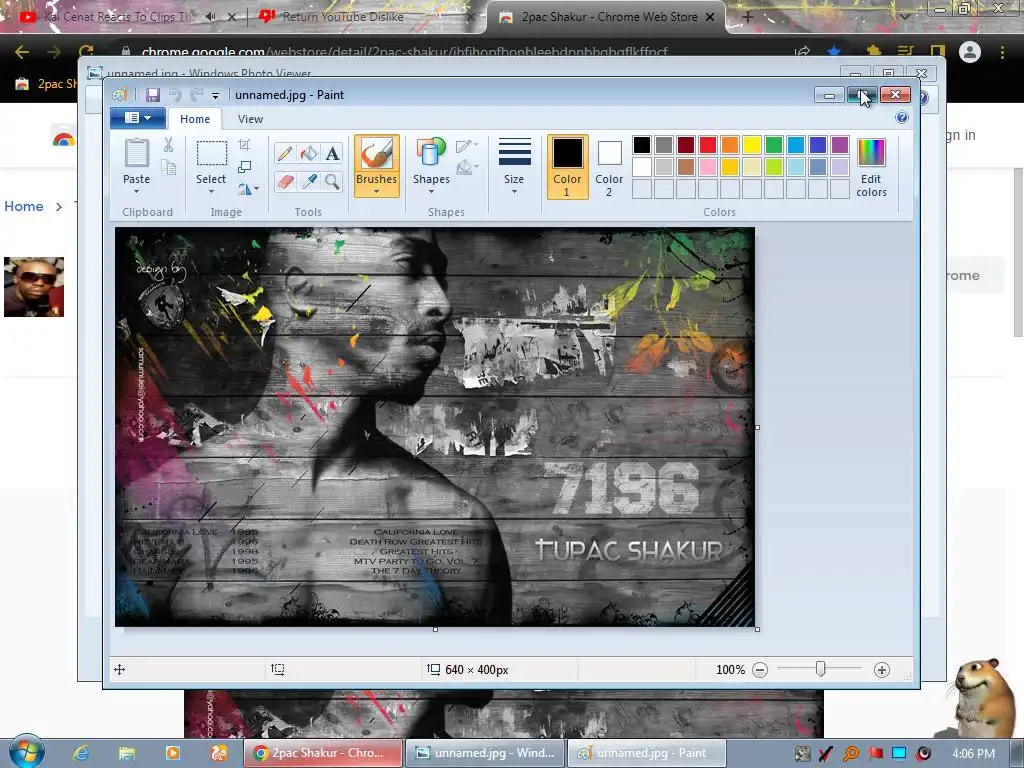
Task: Click the Undo arrow in quick access toolbar
Action: coord(175,95)
